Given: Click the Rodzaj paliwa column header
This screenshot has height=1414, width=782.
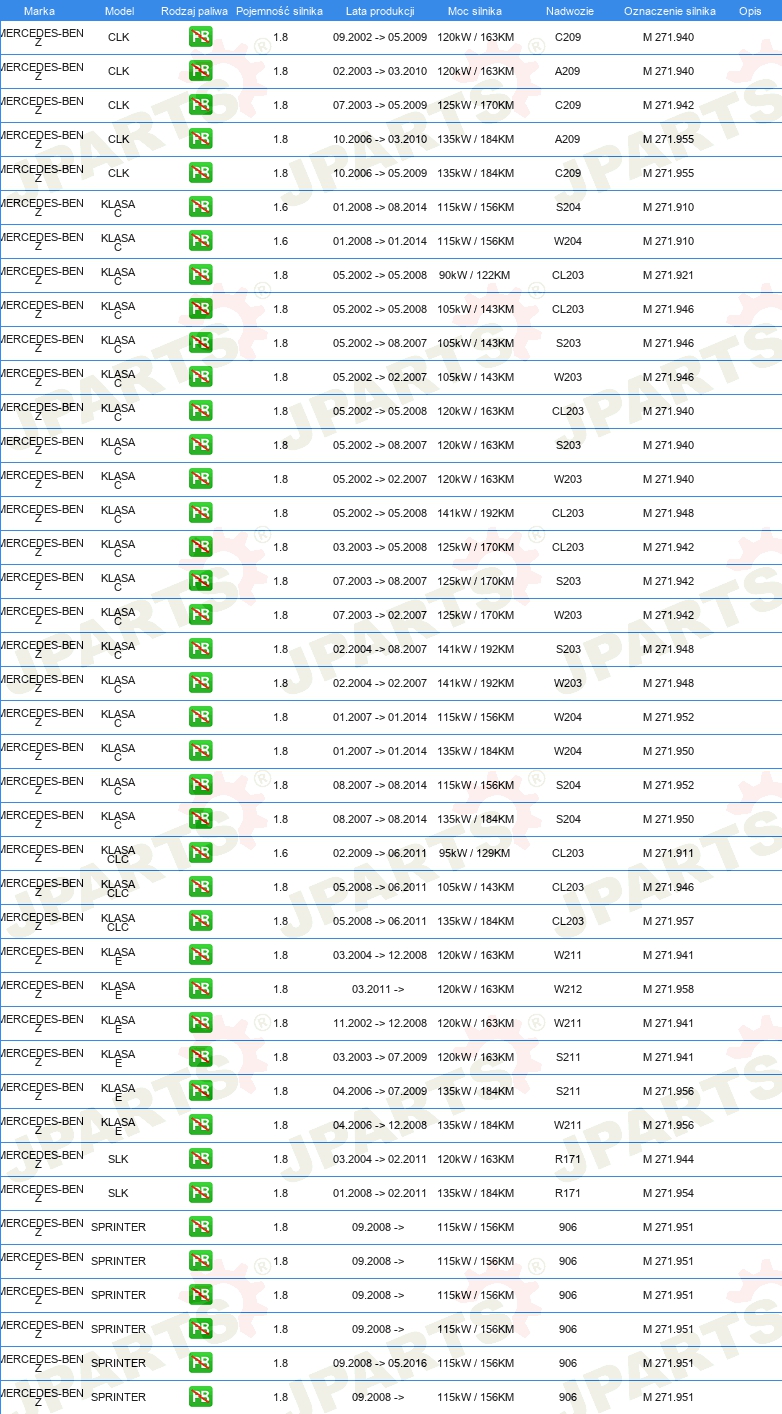Looking at the screenshot, I should 194,11.
